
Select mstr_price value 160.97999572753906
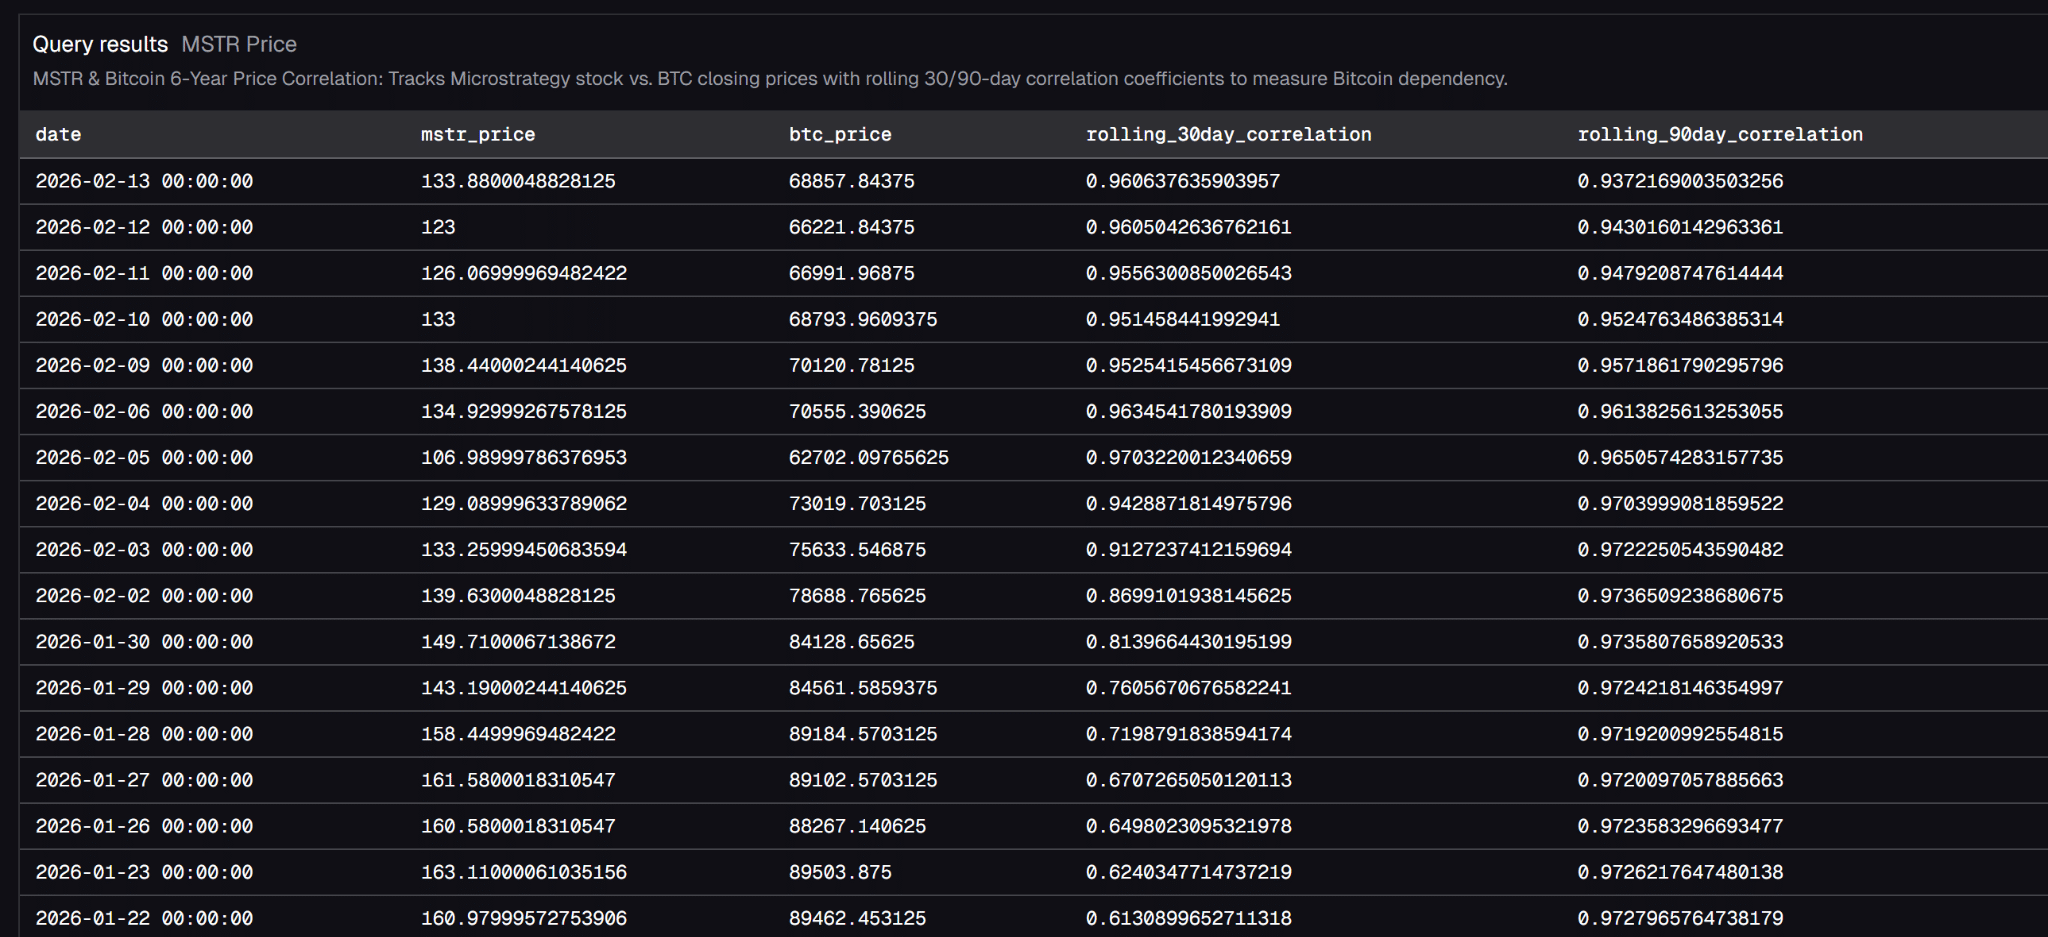click(524, 917)
